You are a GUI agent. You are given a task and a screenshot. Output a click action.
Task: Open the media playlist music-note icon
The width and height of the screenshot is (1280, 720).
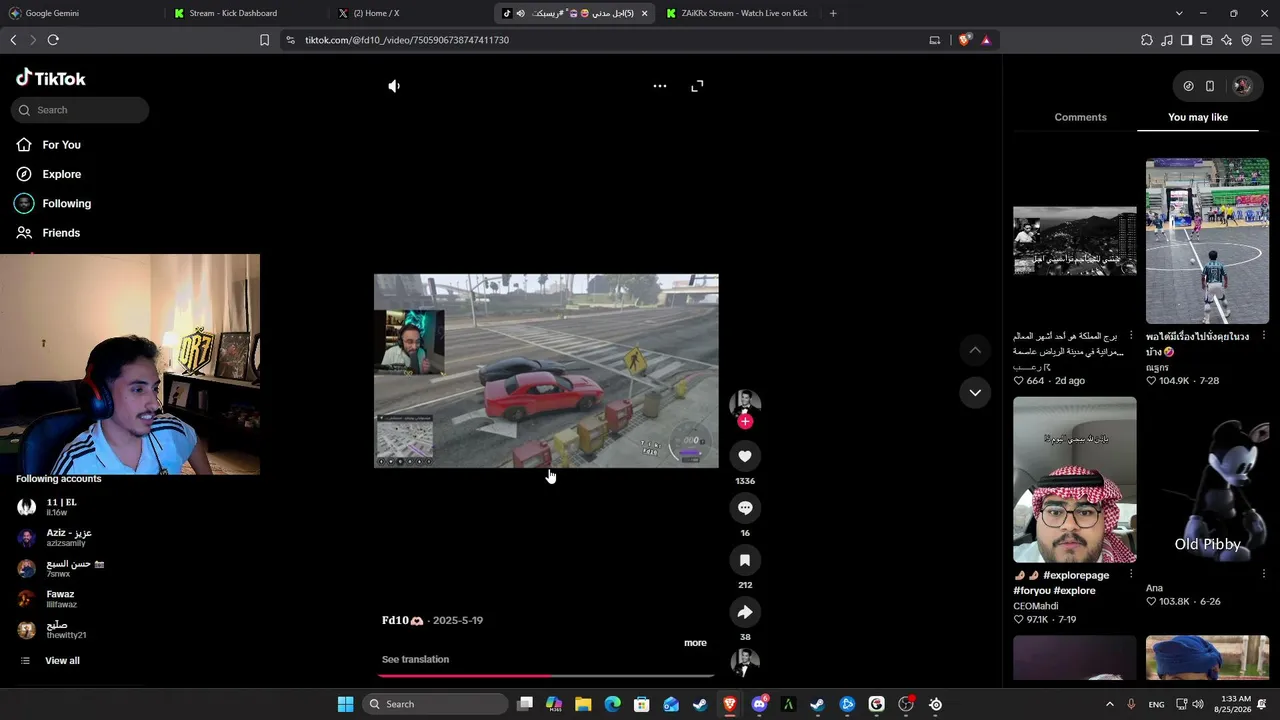pyautogui.click(x=1167, y=40)
